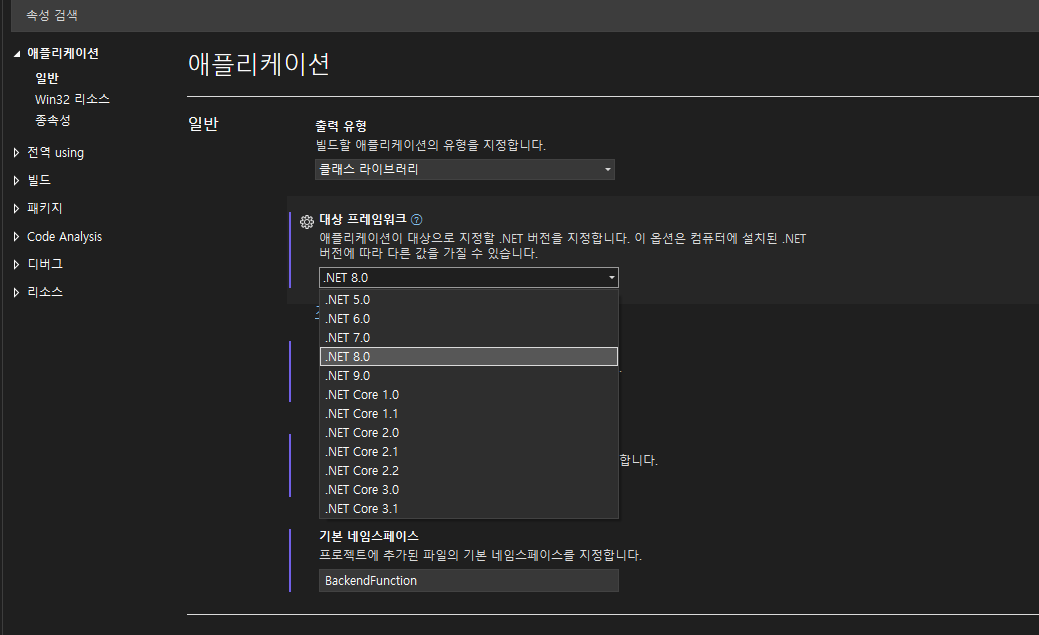Click the gear icon beside 대상 프레임워크

click(x=307, y=221)
